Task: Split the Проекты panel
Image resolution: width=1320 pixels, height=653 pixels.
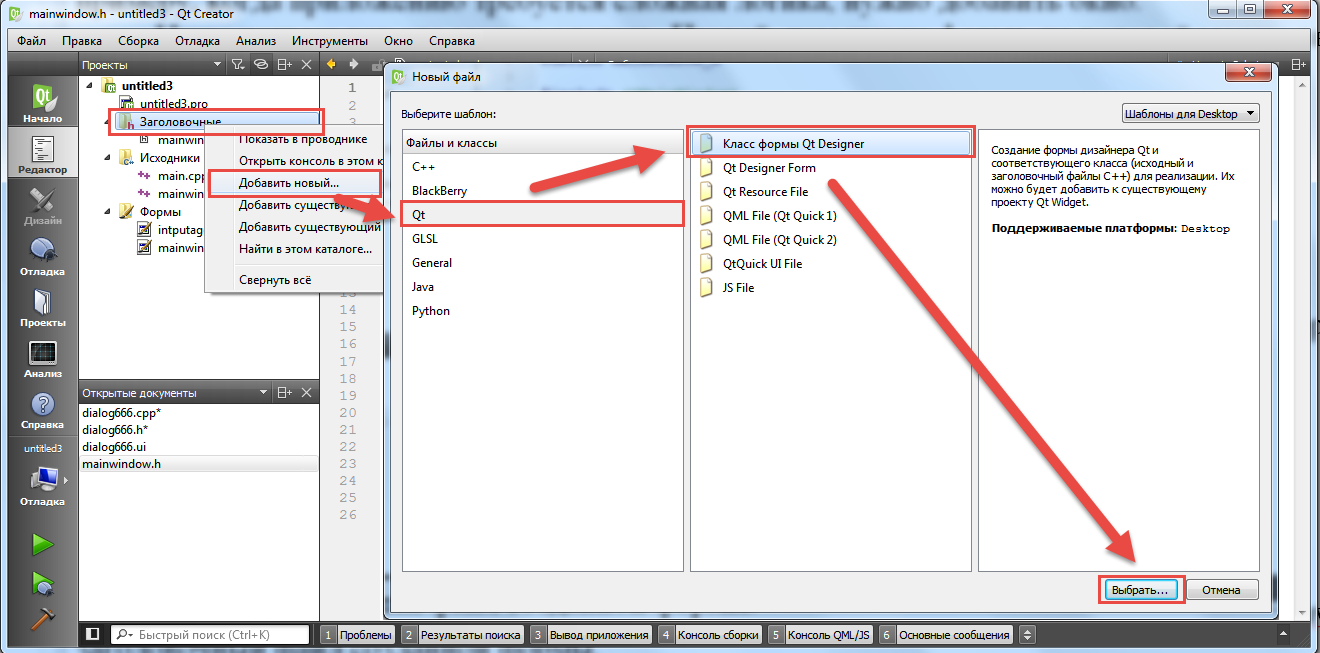Action: 285,64
